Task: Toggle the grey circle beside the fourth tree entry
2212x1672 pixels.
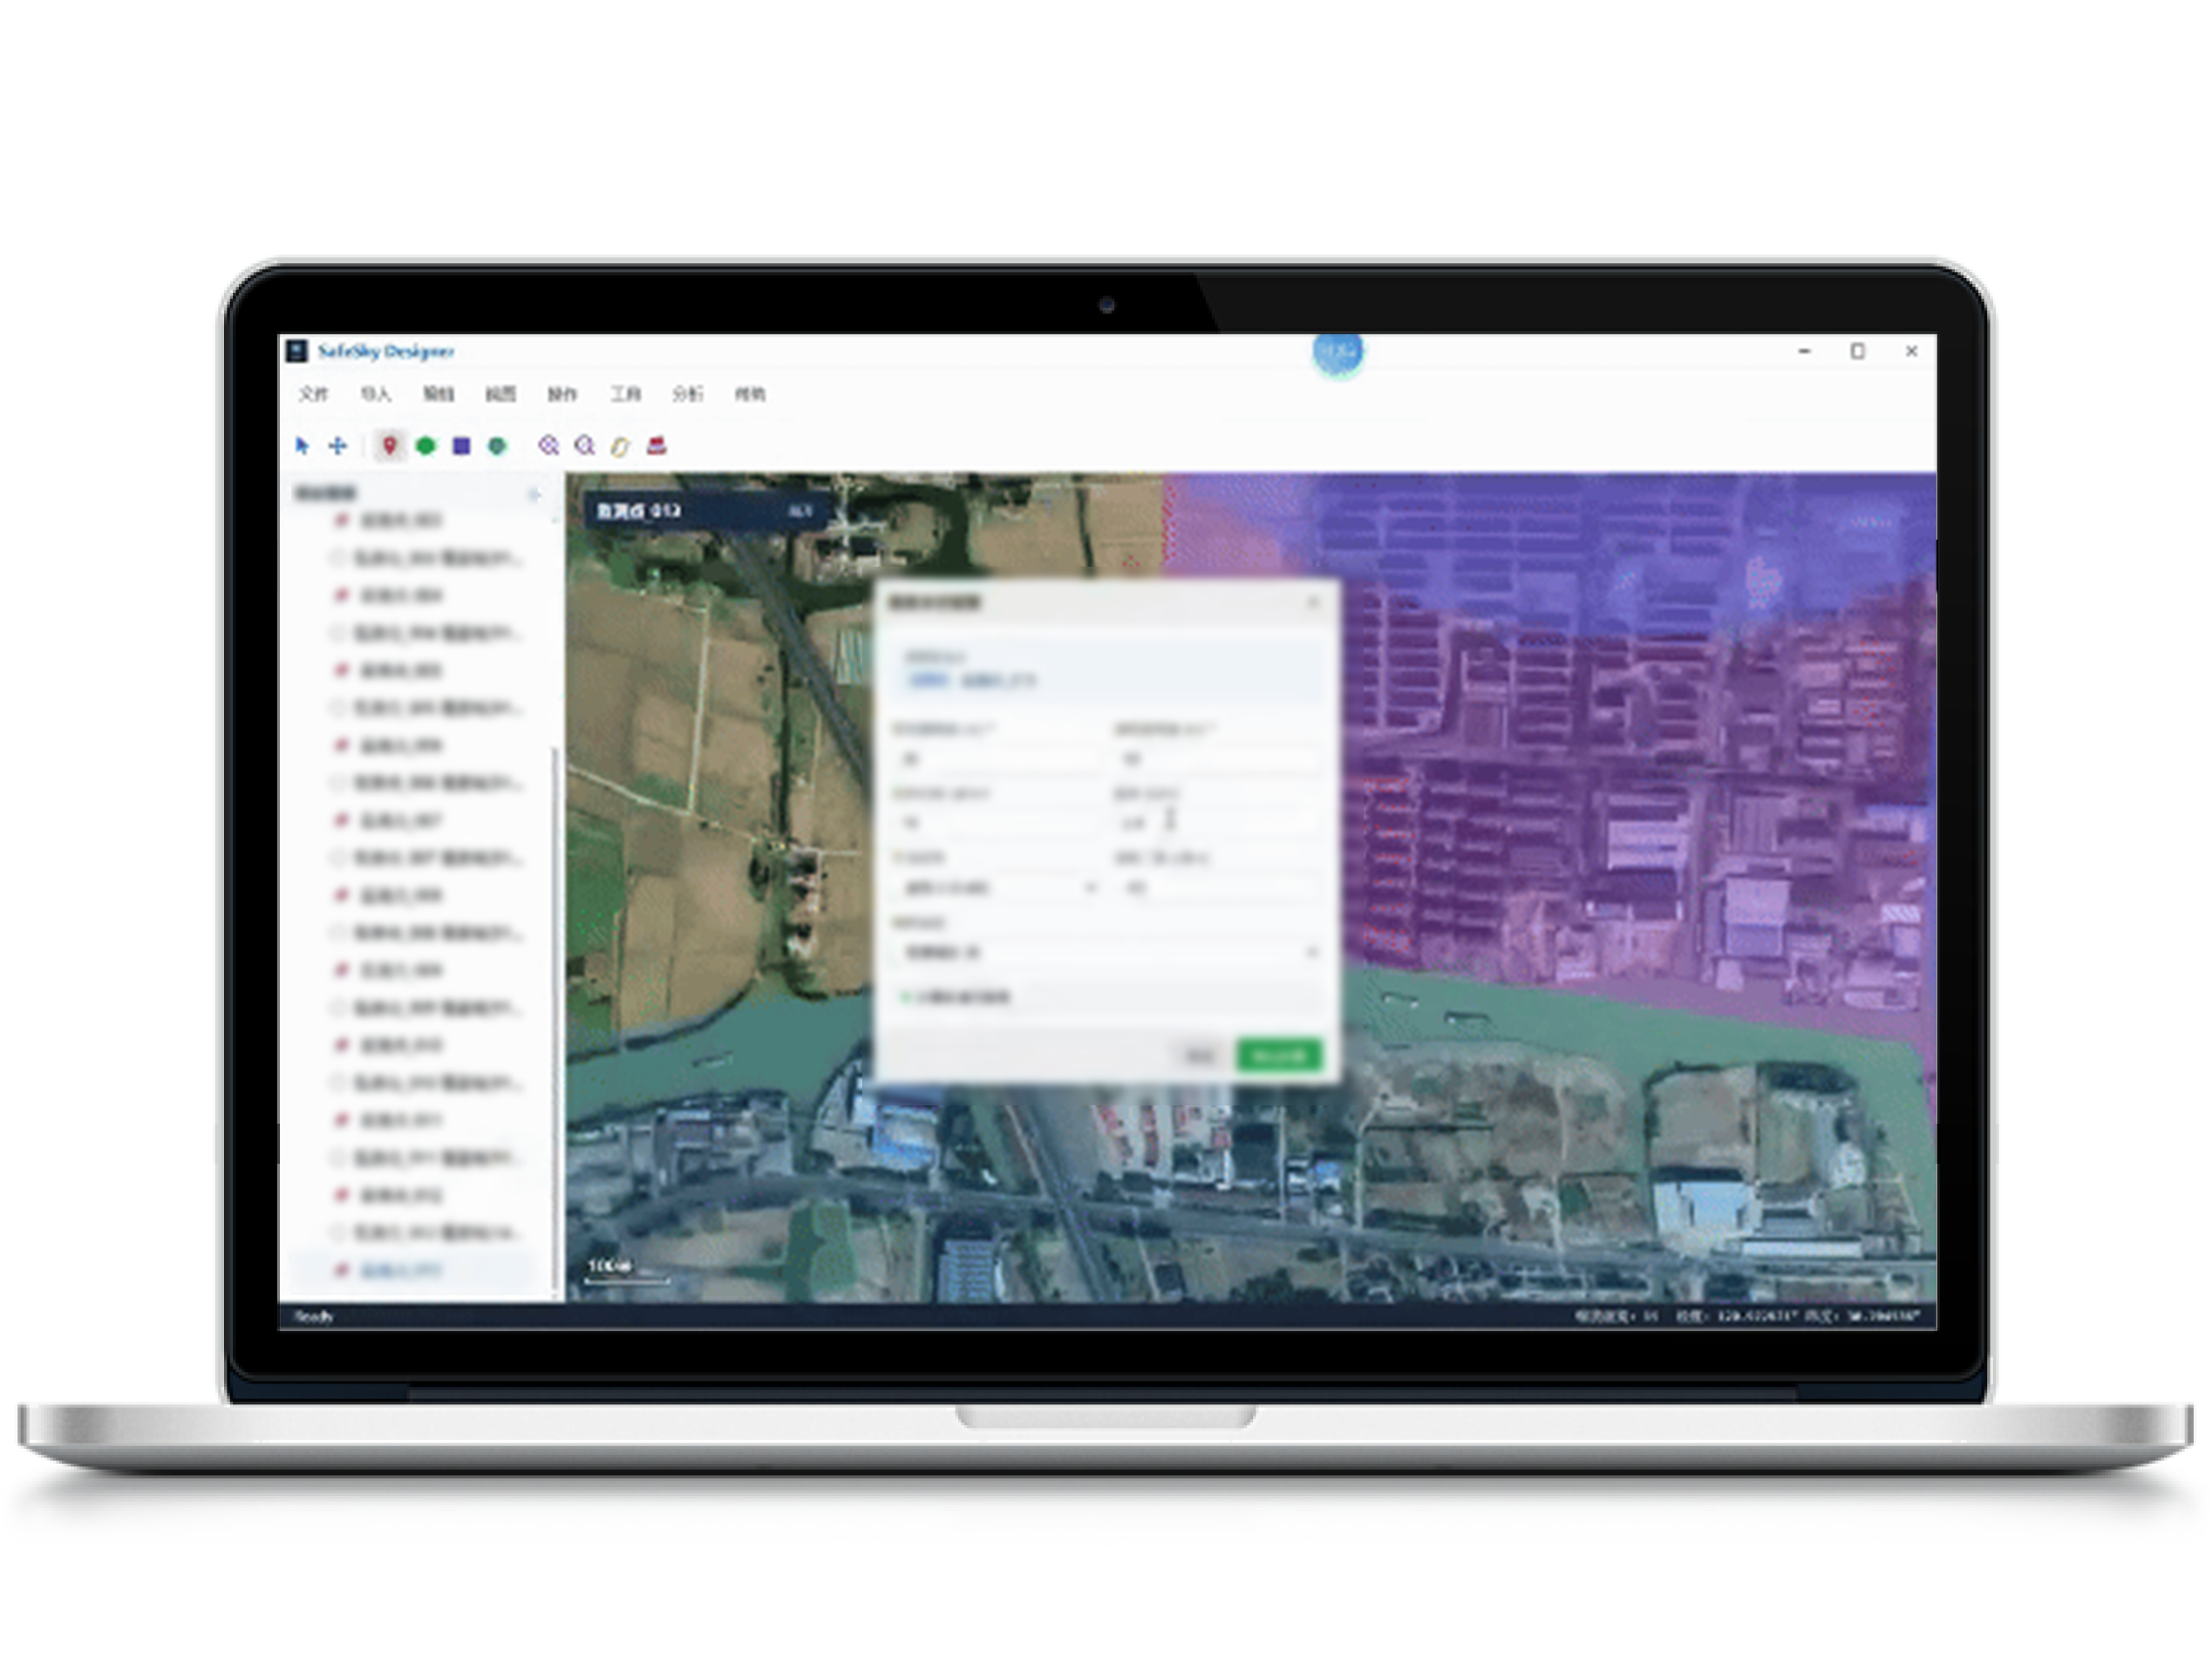Action: tap(338, 633)
